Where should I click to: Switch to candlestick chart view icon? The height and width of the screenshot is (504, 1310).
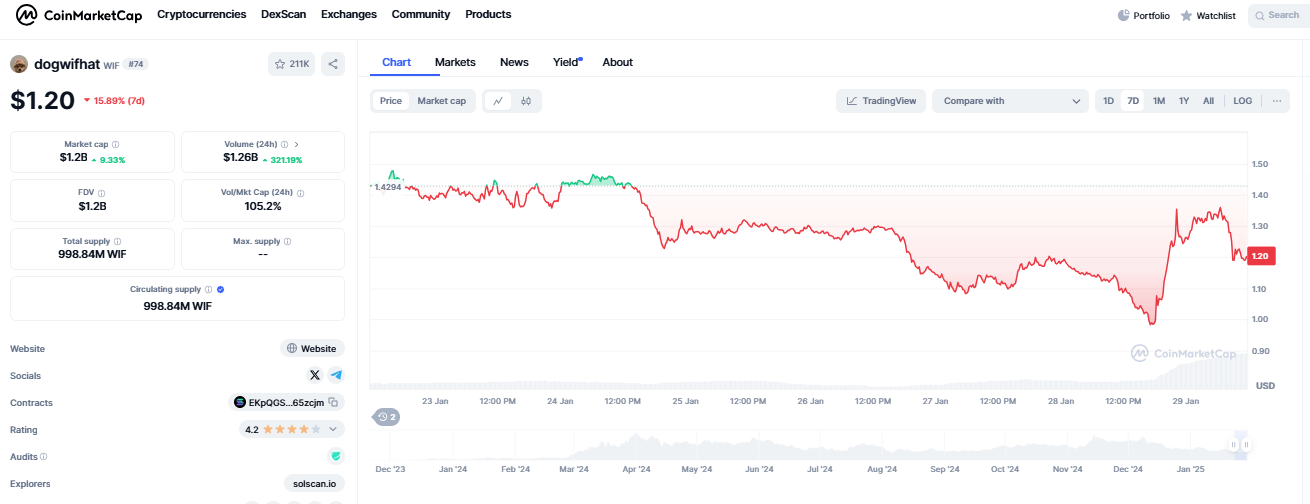(526, 101)
